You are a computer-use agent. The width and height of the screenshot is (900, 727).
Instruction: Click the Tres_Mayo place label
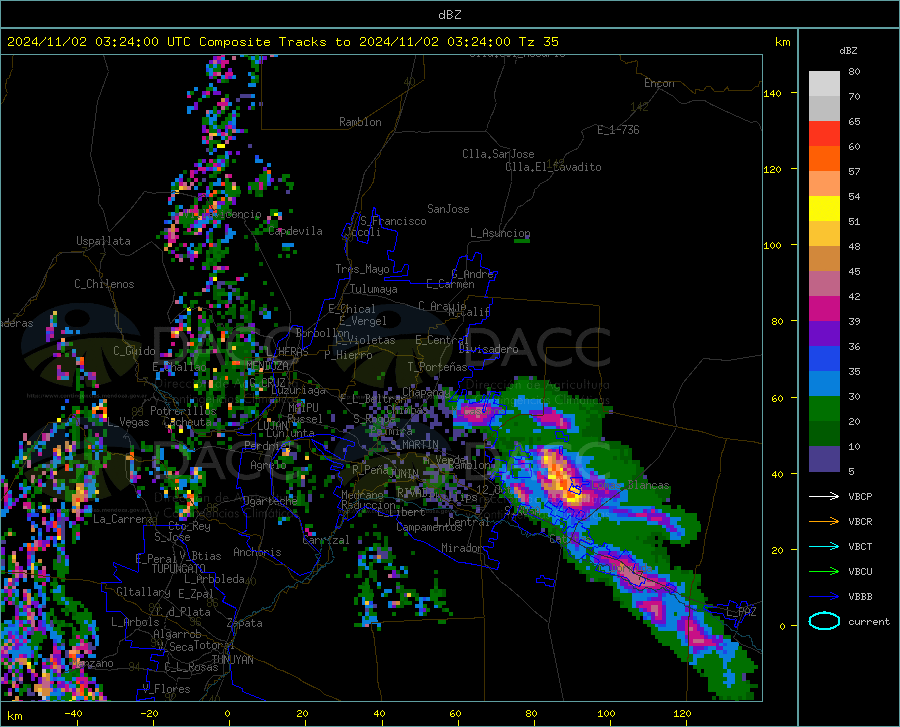click(x=362, y=269)
